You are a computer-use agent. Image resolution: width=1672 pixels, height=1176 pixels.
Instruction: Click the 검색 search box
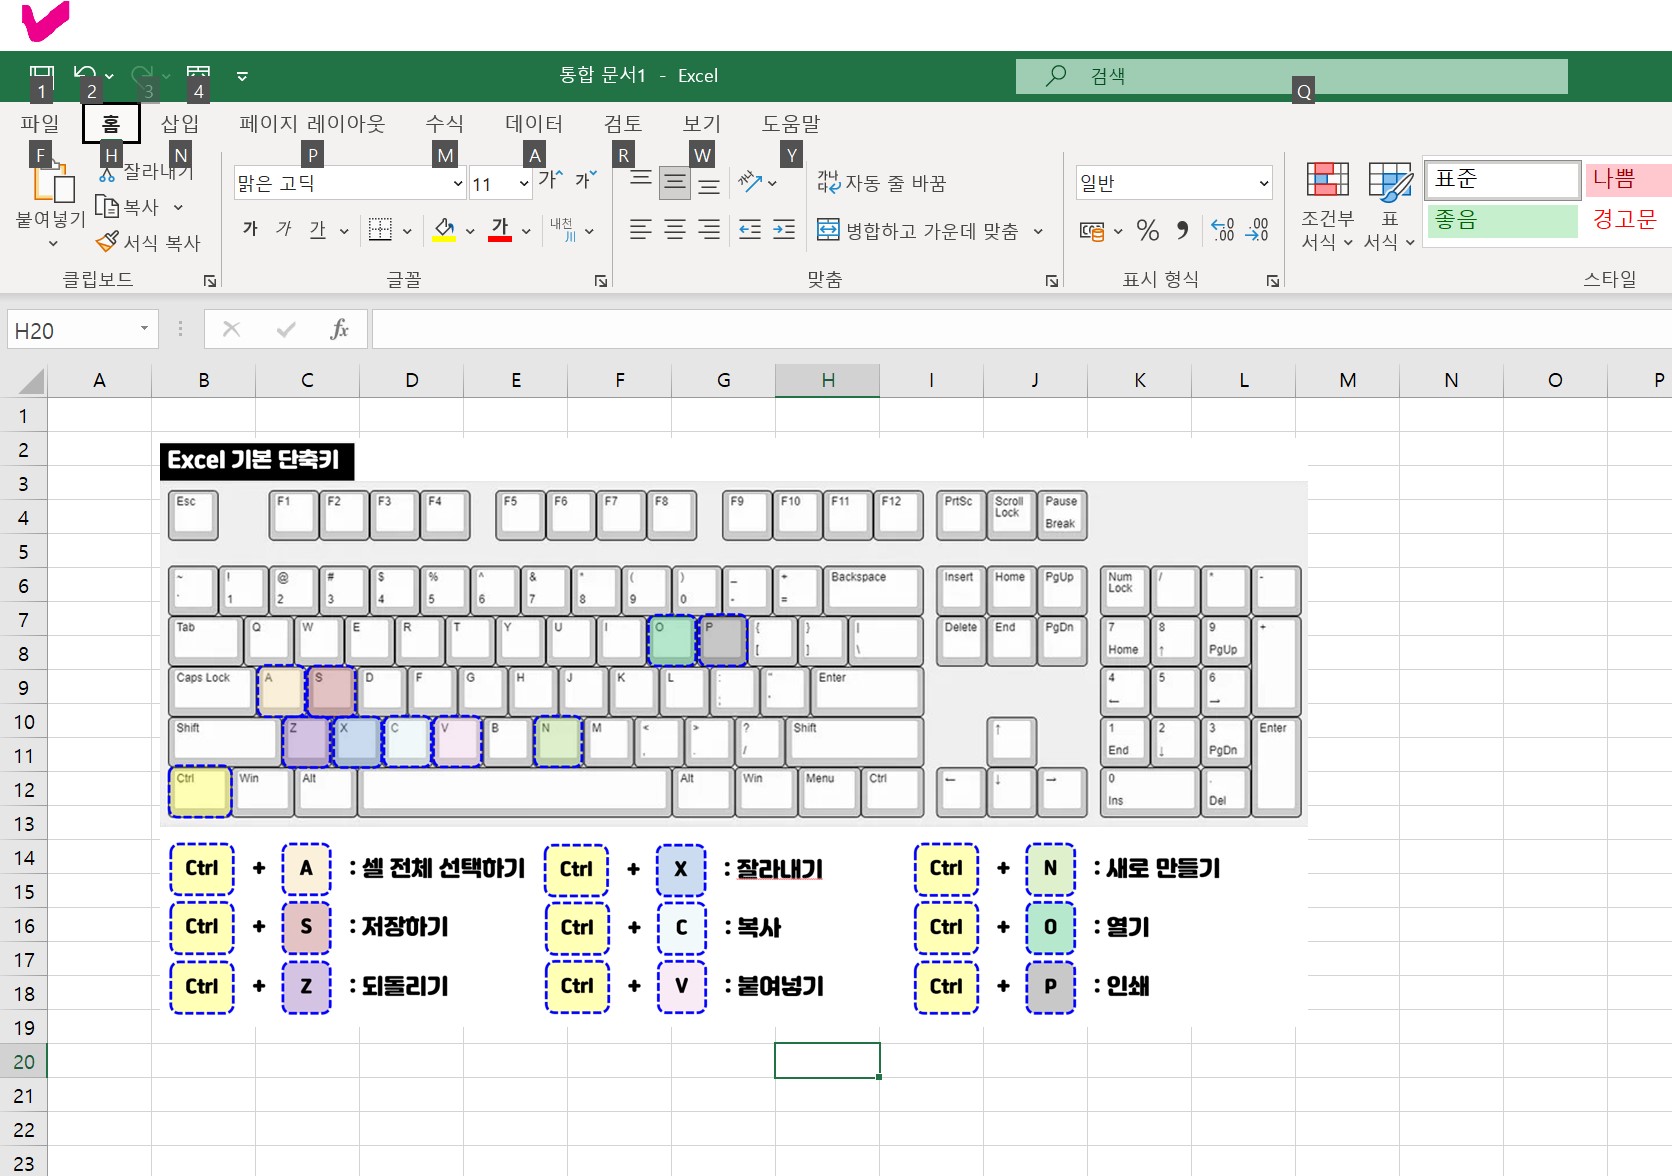(1292, 76)
